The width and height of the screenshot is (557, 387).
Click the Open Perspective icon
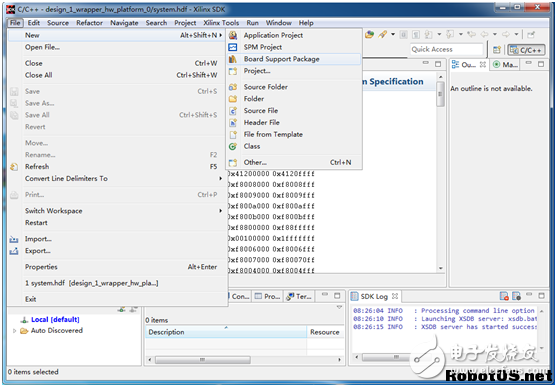[497, 50]
